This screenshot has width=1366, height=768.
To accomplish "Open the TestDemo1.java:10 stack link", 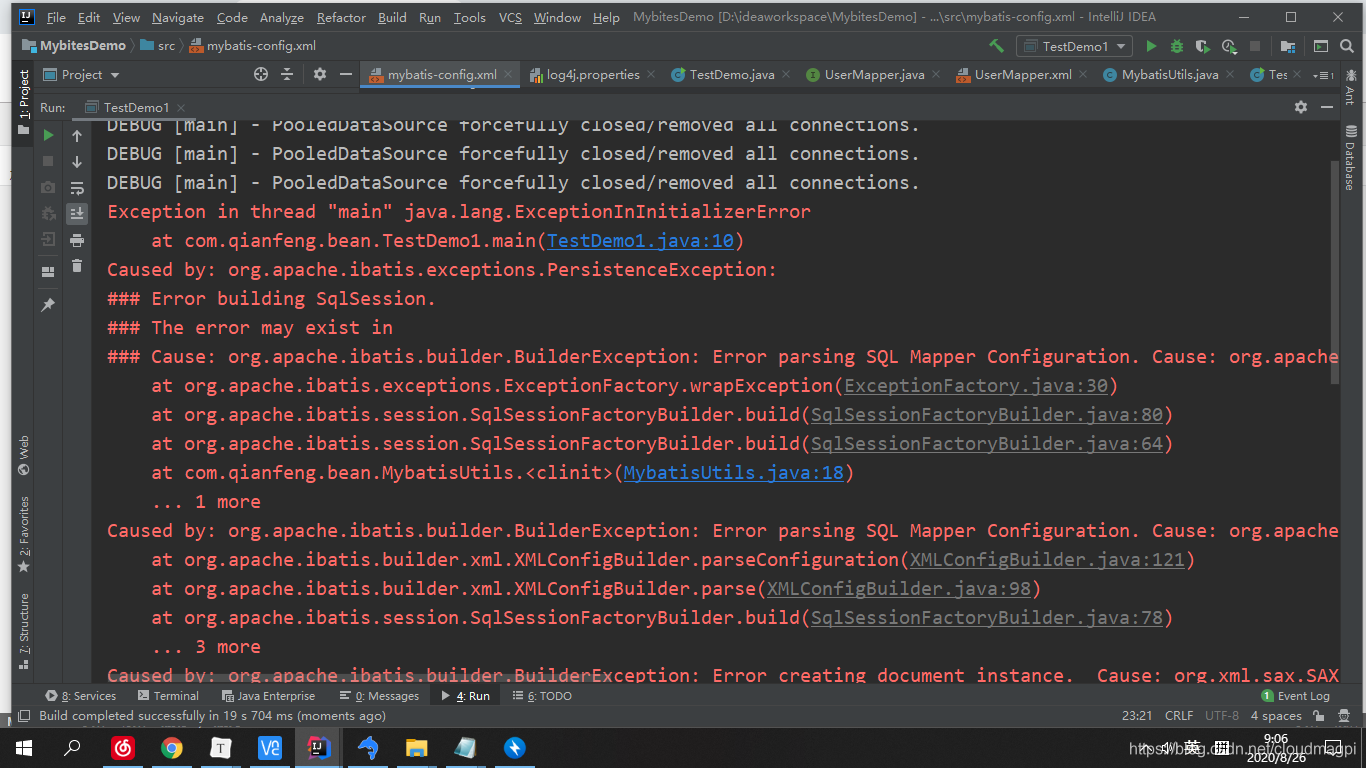I will (641, 240).
